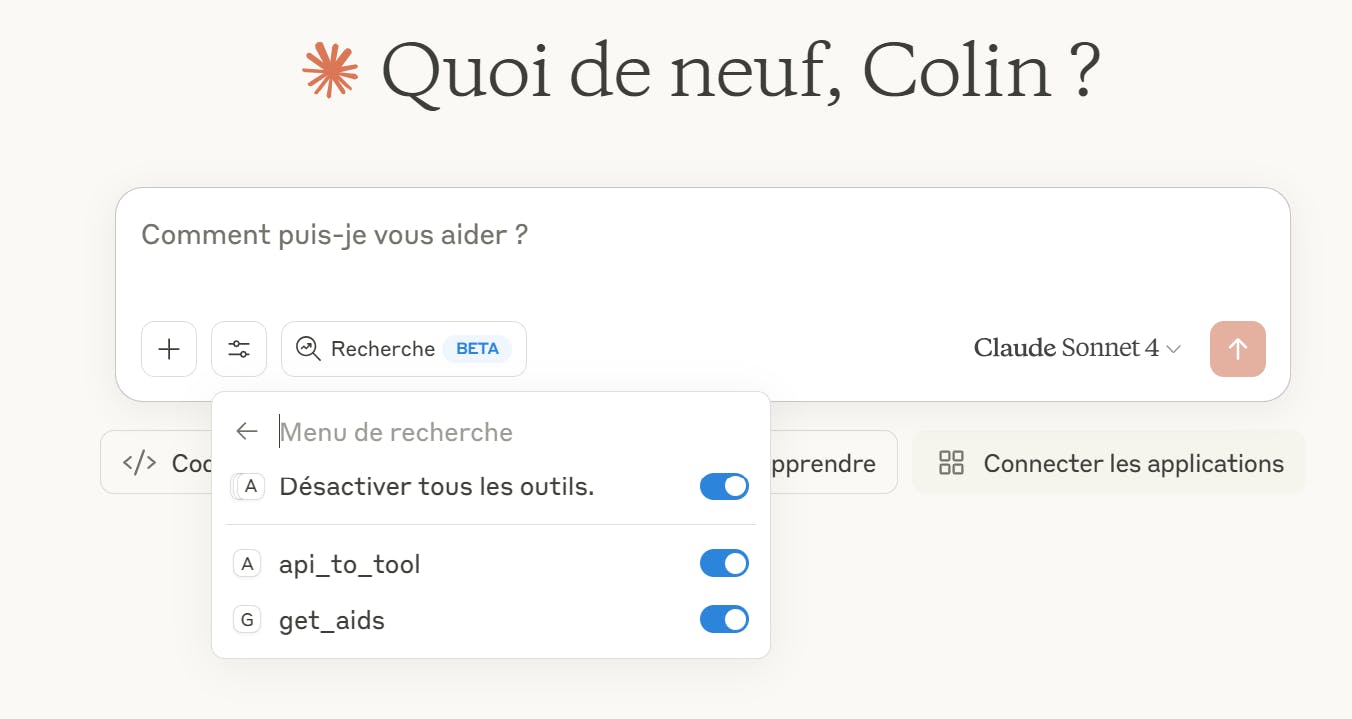The height and width of the screenshot is (719, 1352).
Task: Click the orange Claude starburst logo
Action: click(x=330, y=70)
